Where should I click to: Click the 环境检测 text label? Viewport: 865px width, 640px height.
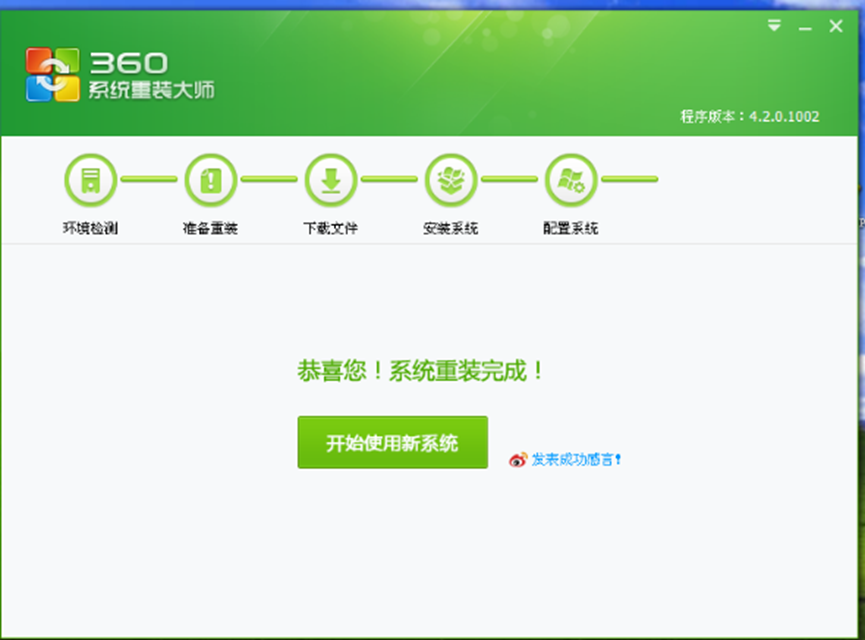pyautogui.click(x=90, y=228)
